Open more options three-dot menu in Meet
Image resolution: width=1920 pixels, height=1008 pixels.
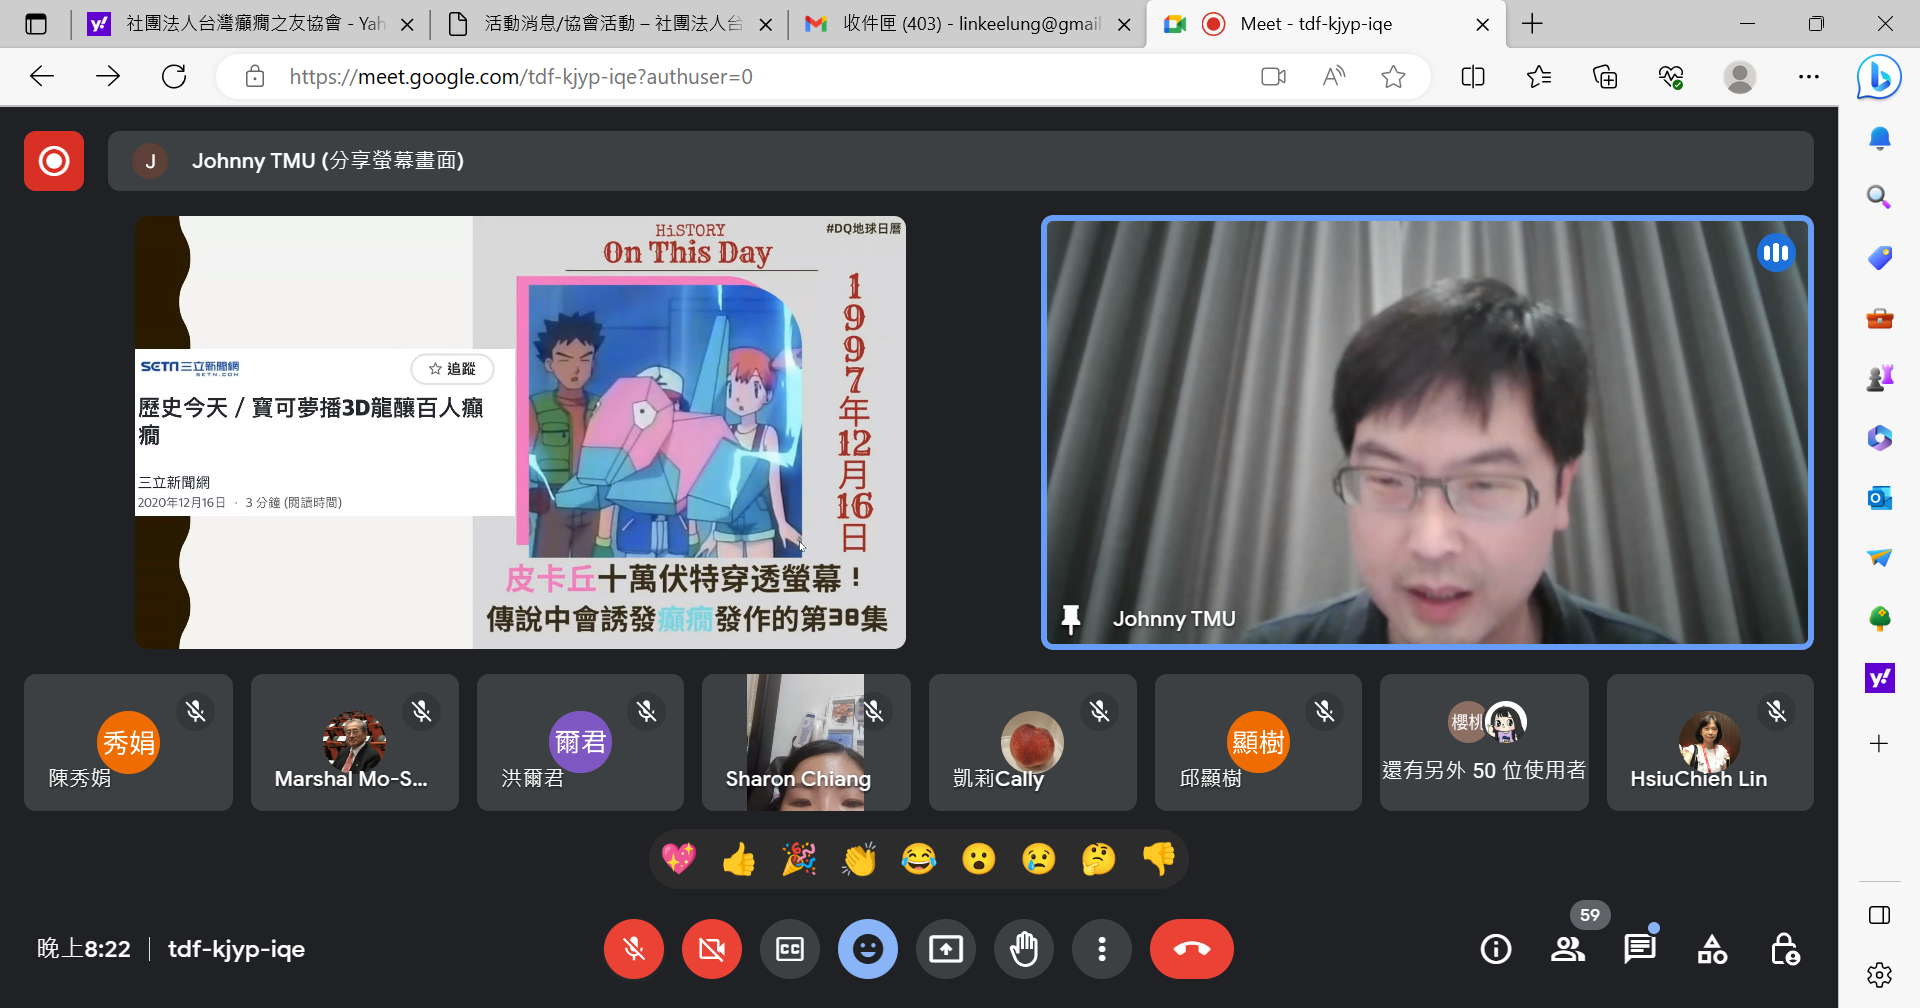[1102, 949]
